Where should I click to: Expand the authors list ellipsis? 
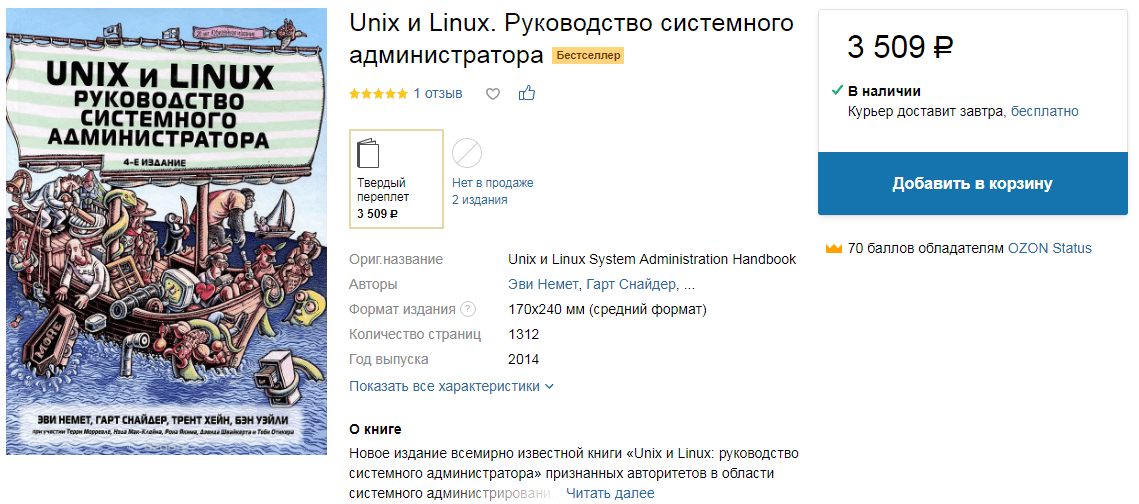(689, 285)
